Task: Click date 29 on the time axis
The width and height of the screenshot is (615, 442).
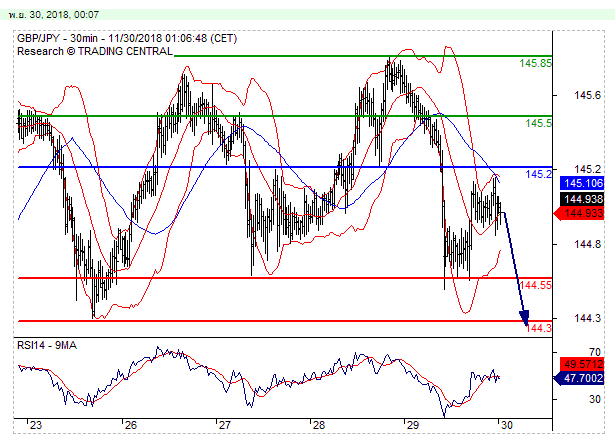Action: [x=410, y=424]
